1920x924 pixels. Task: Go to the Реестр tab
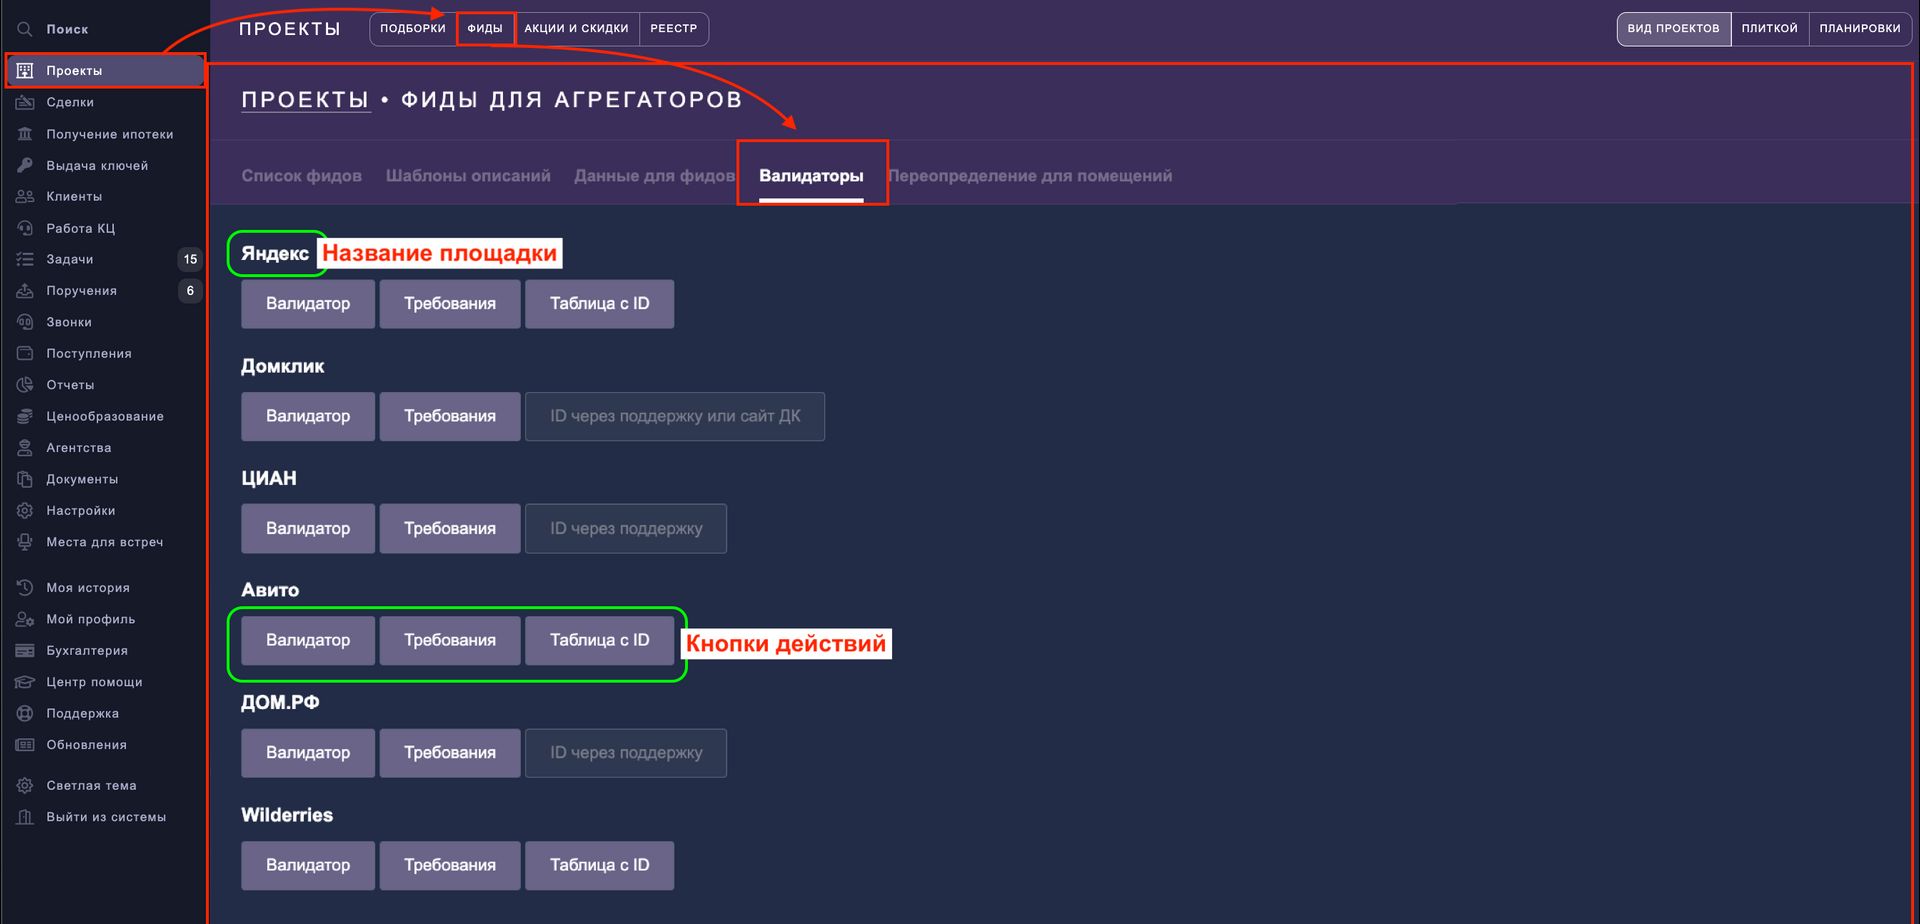point(674,29)
